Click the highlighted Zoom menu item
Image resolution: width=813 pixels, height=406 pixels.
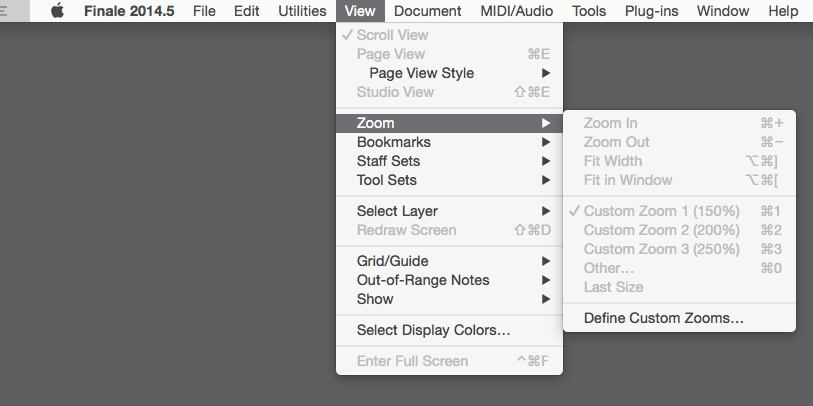[376, 123]
